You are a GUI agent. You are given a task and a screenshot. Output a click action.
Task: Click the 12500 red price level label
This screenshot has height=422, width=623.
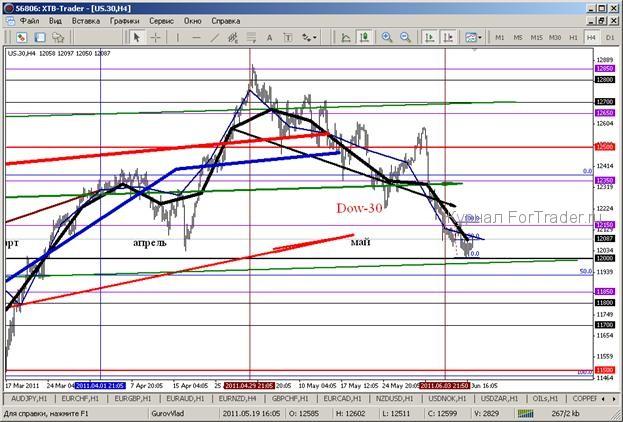click(x=605, y=147)
